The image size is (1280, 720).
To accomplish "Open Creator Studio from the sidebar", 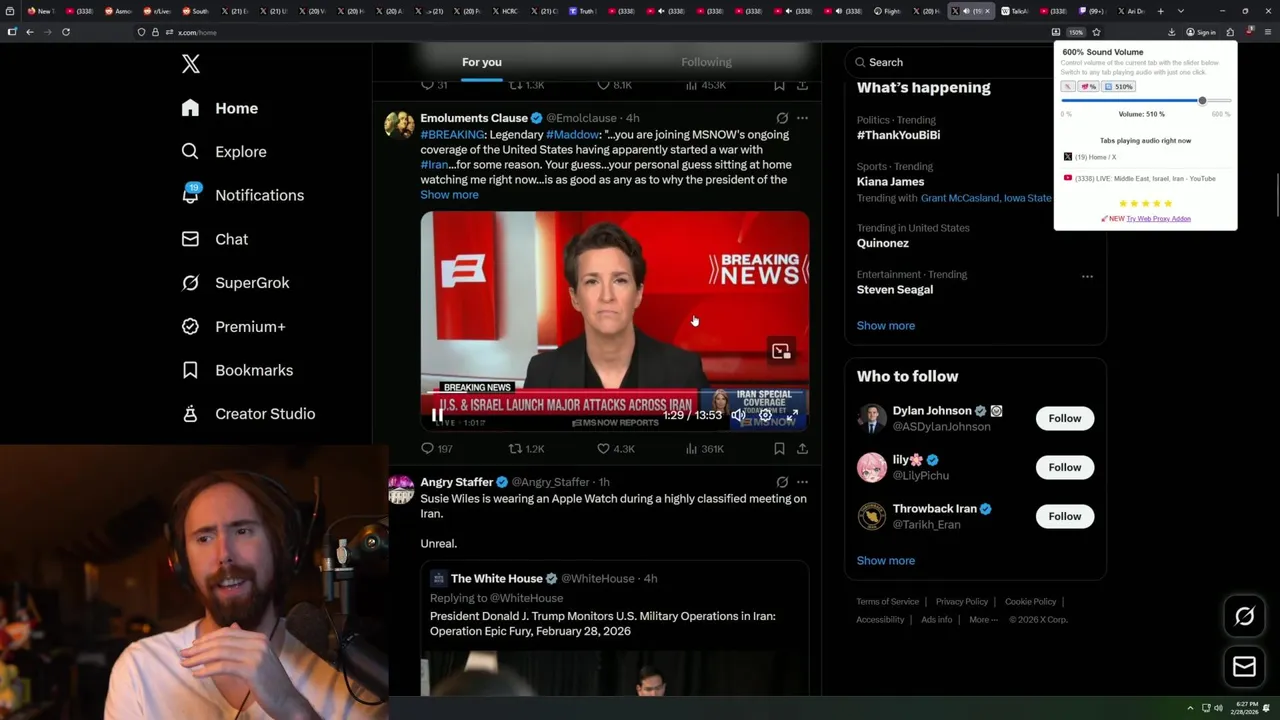I will (248, 414).
